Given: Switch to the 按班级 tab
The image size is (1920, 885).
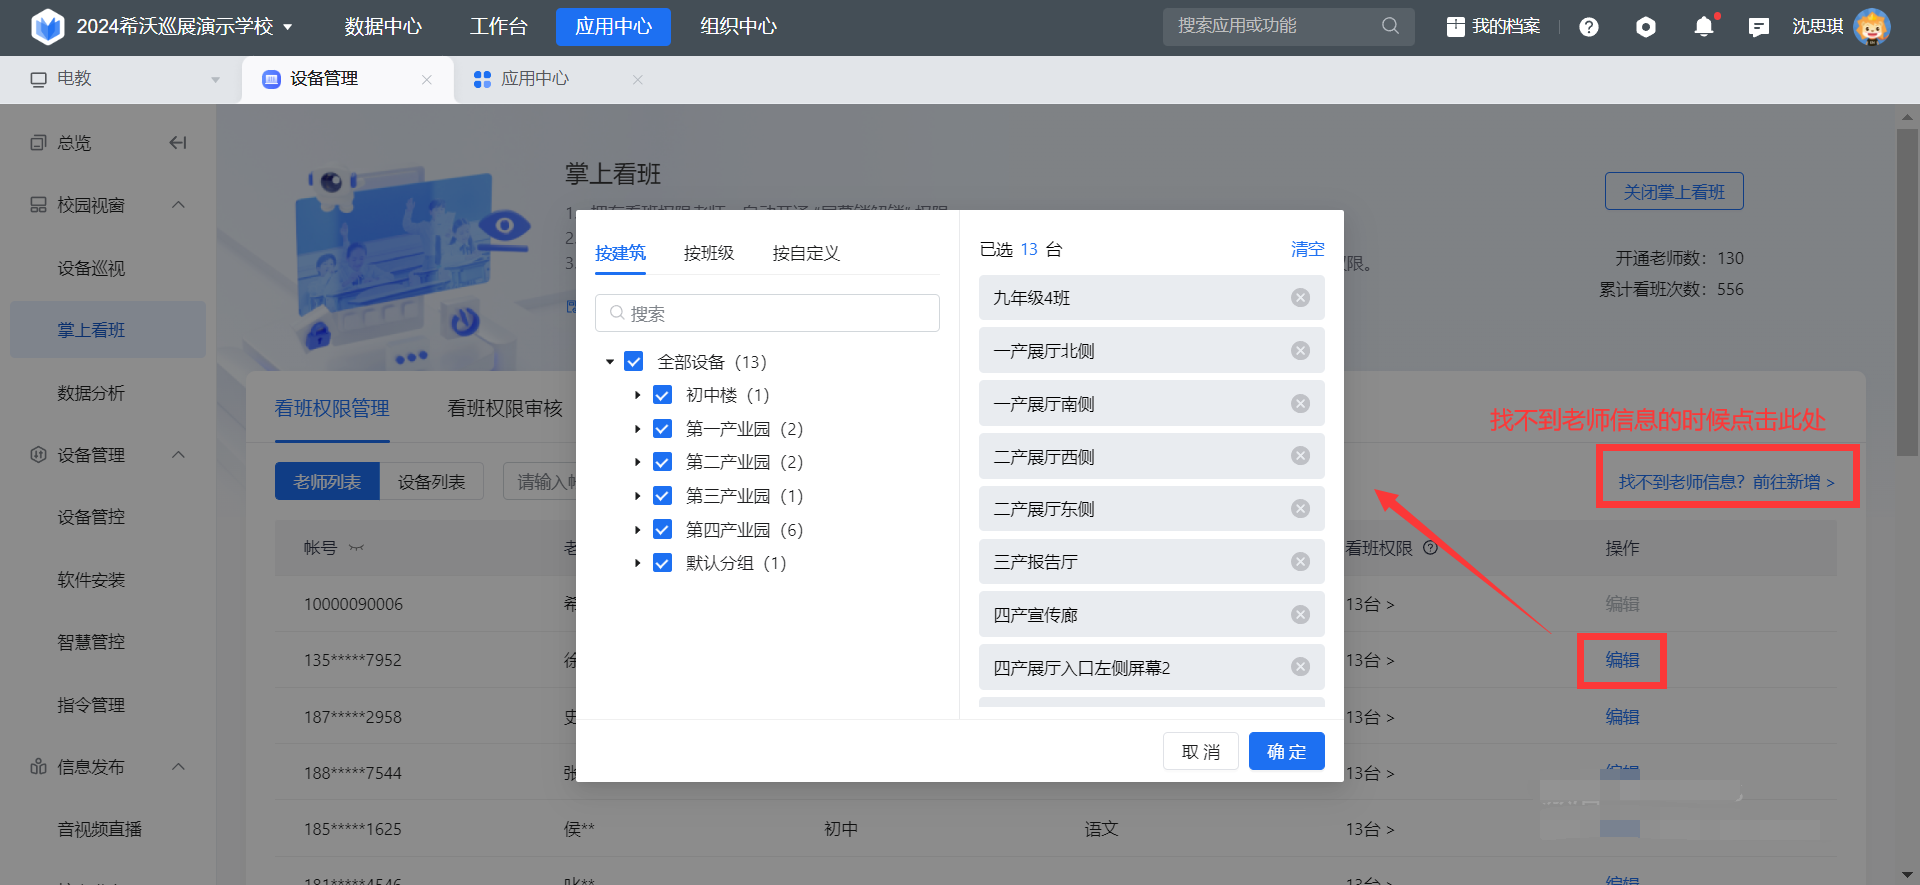Looking at the screenshot, I should pyautogui.click(x=708, y=253).
